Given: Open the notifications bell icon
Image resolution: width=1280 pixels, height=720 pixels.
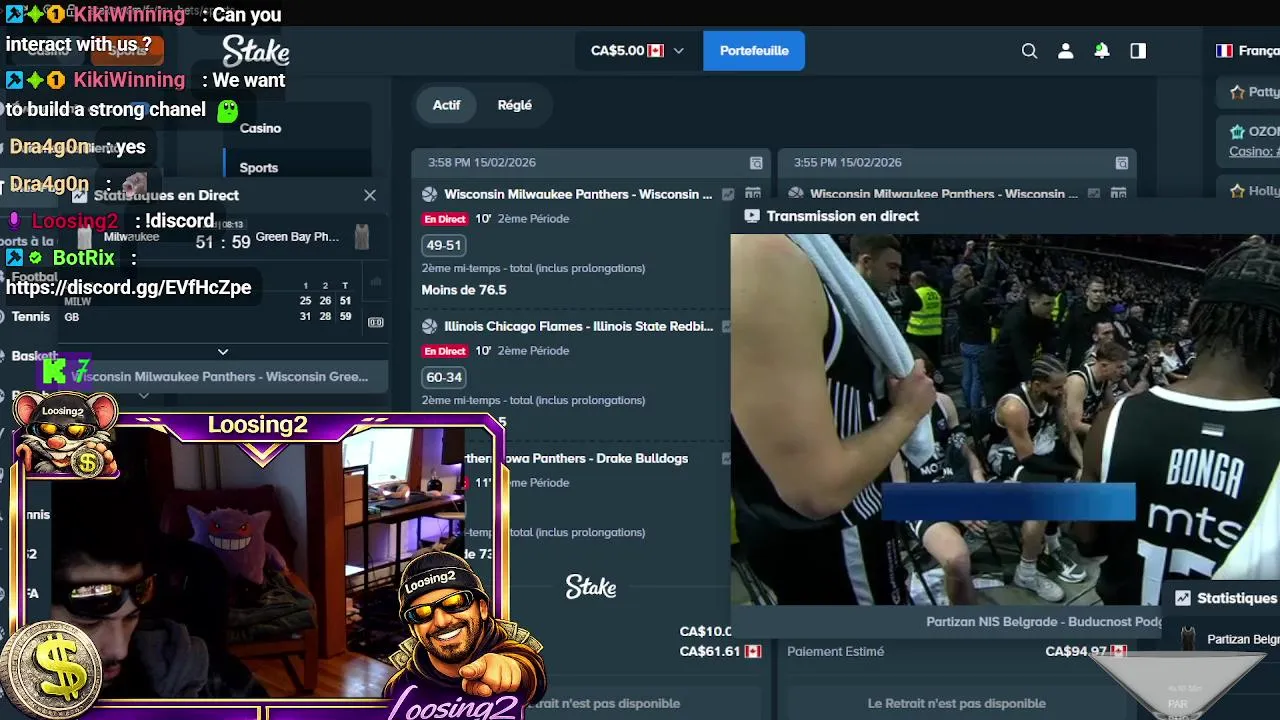Looking at the screenshot, I should (1101, 51).
